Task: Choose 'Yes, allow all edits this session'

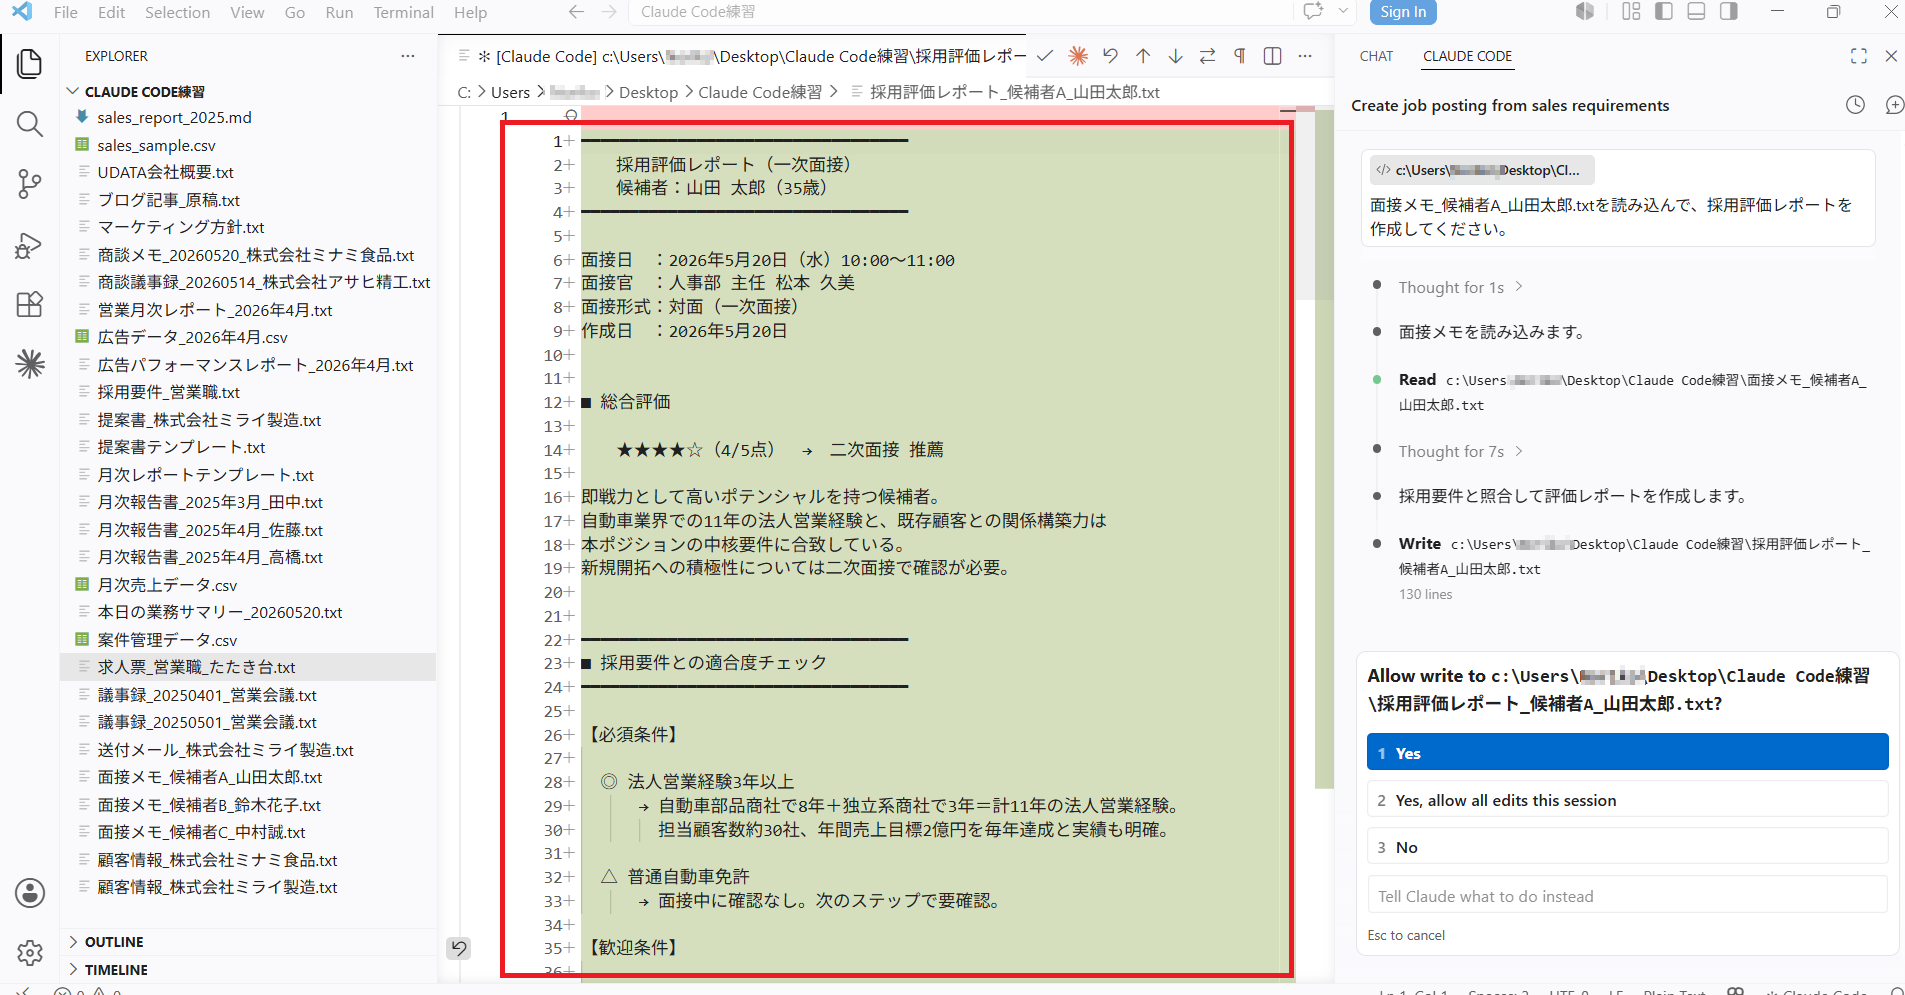Action: (1627, 800)
